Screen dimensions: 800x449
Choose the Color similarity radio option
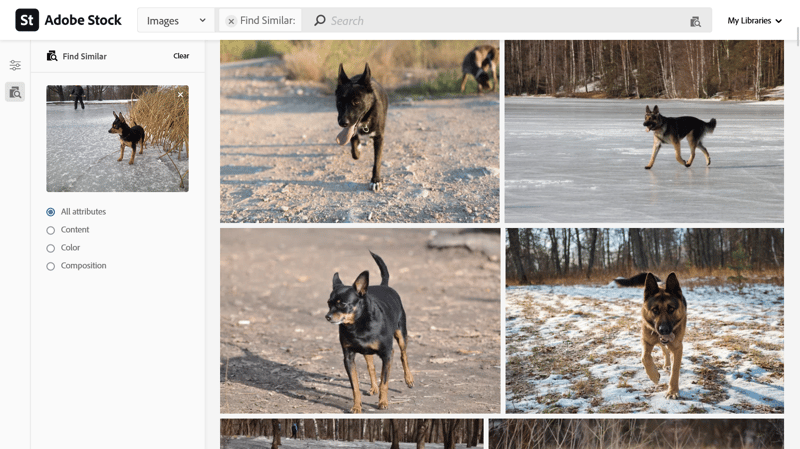coord(51,248)
